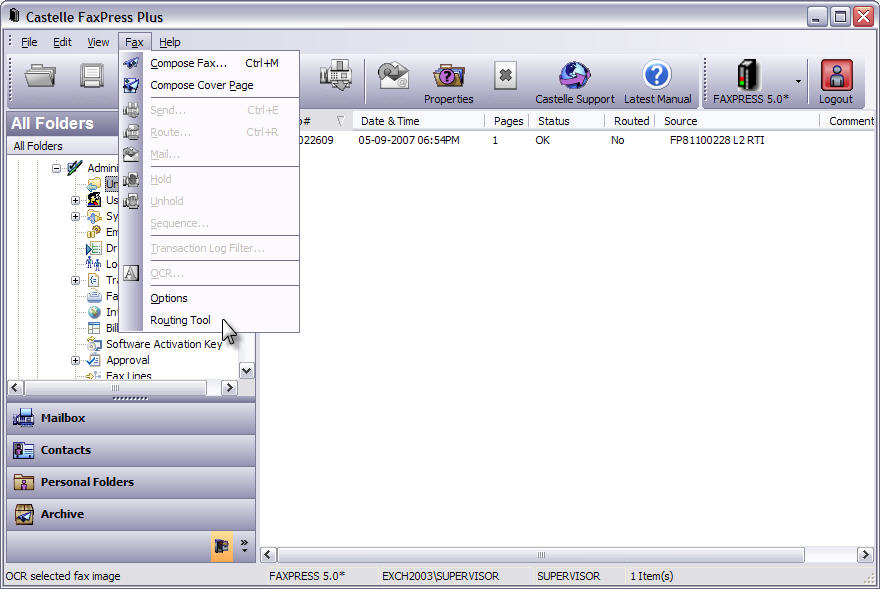
Task: Click the Software Activation Key tree icon
Action: 94,344
